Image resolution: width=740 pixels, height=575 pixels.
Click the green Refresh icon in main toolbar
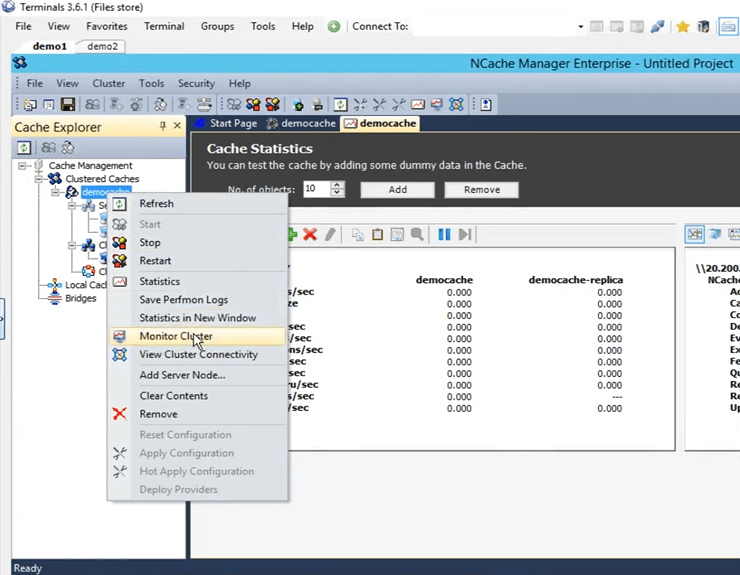coord(340,104)
